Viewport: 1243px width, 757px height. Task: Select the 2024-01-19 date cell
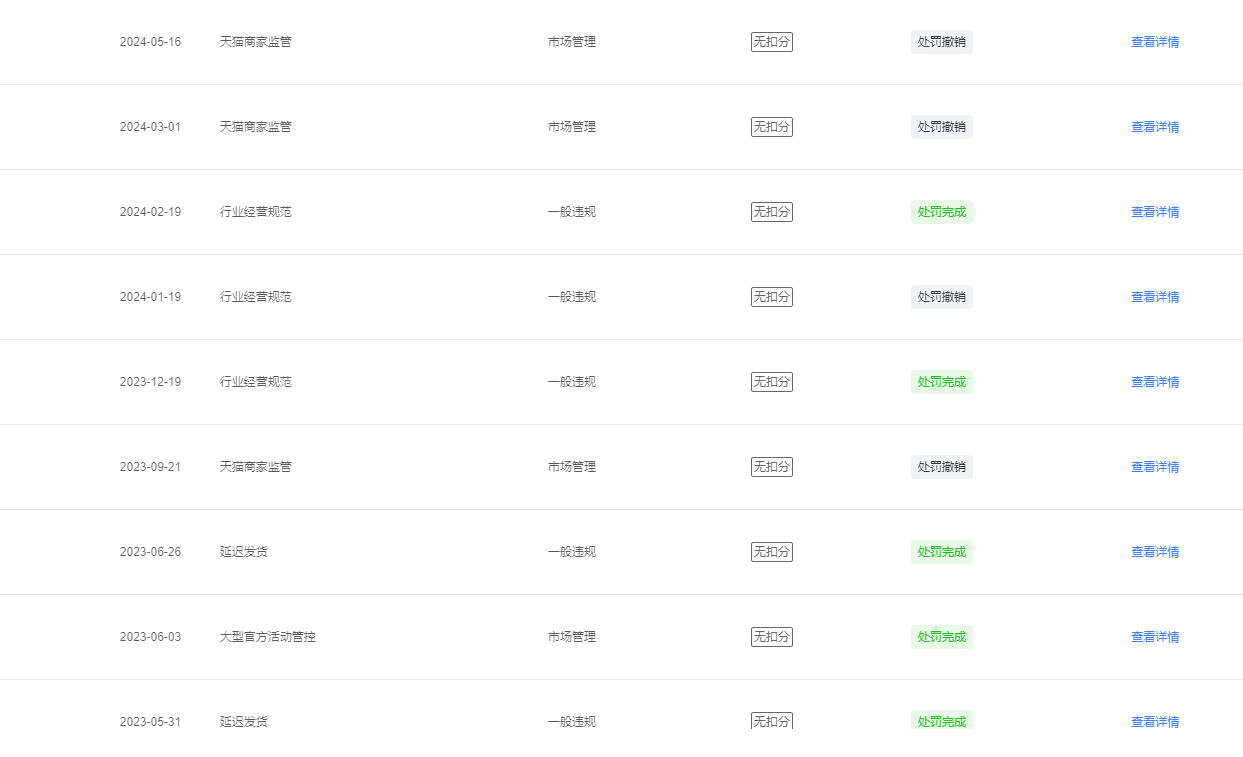[x=151, y=297]
